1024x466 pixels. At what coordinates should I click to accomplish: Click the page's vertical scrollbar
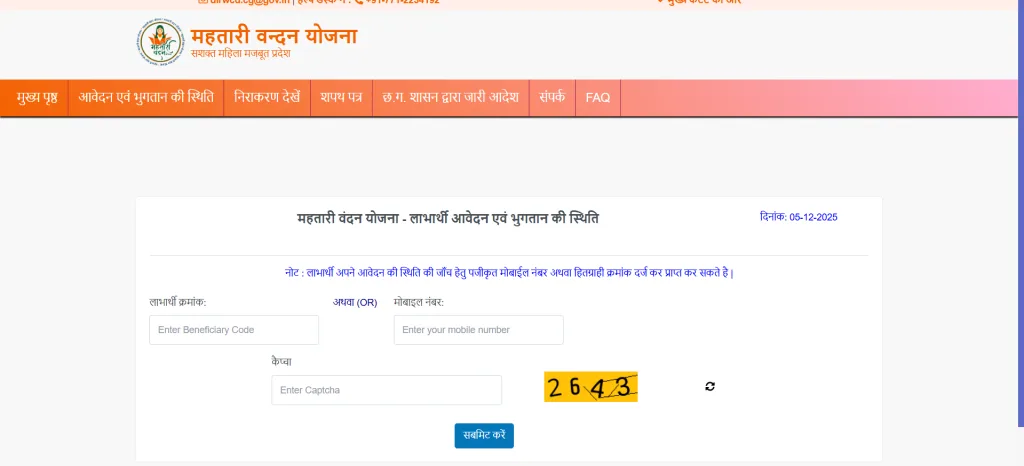point(1021,213)
